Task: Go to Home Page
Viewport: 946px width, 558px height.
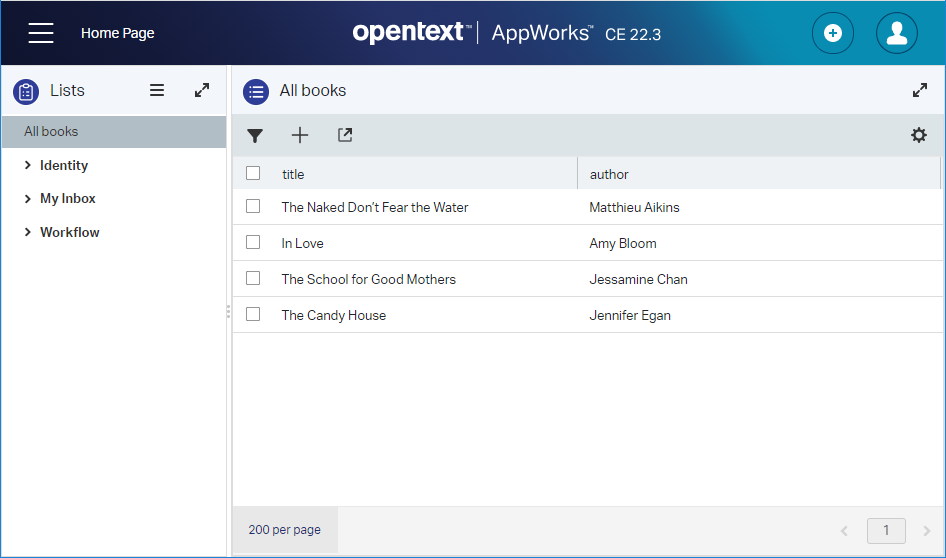Action: (x=117, y=33)
